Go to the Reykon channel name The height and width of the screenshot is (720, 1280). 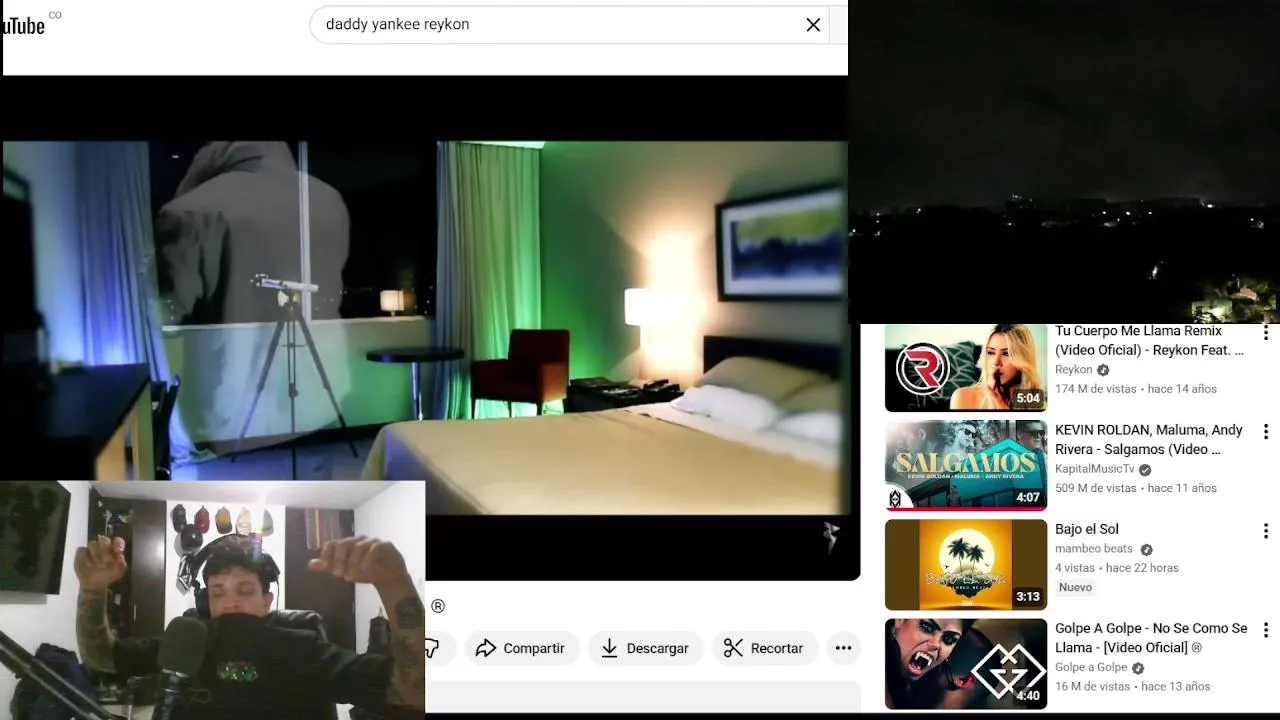coord(1074,370)
